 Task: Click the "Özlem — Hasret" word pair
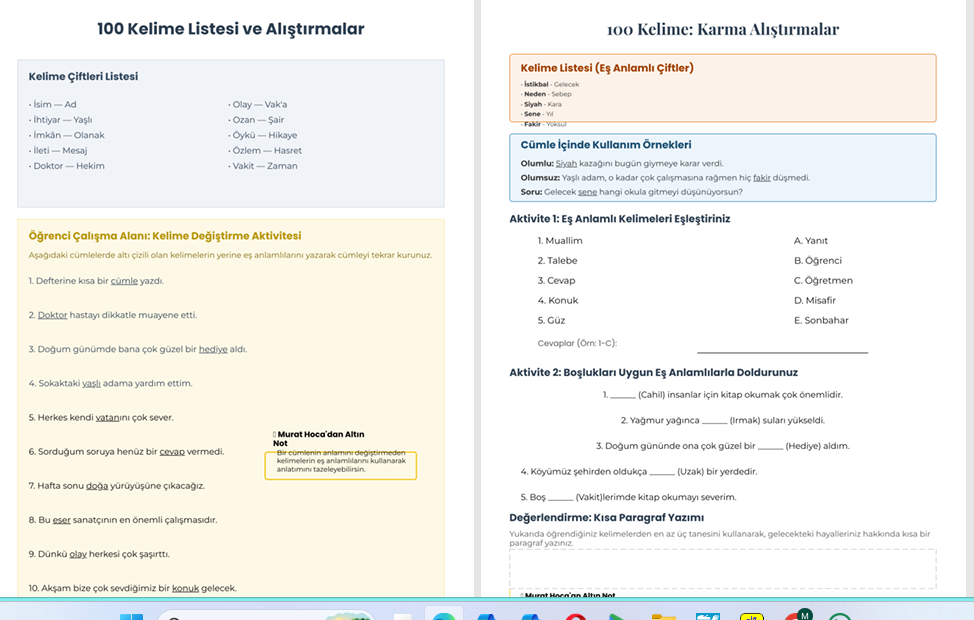click(x=265, y=150)
